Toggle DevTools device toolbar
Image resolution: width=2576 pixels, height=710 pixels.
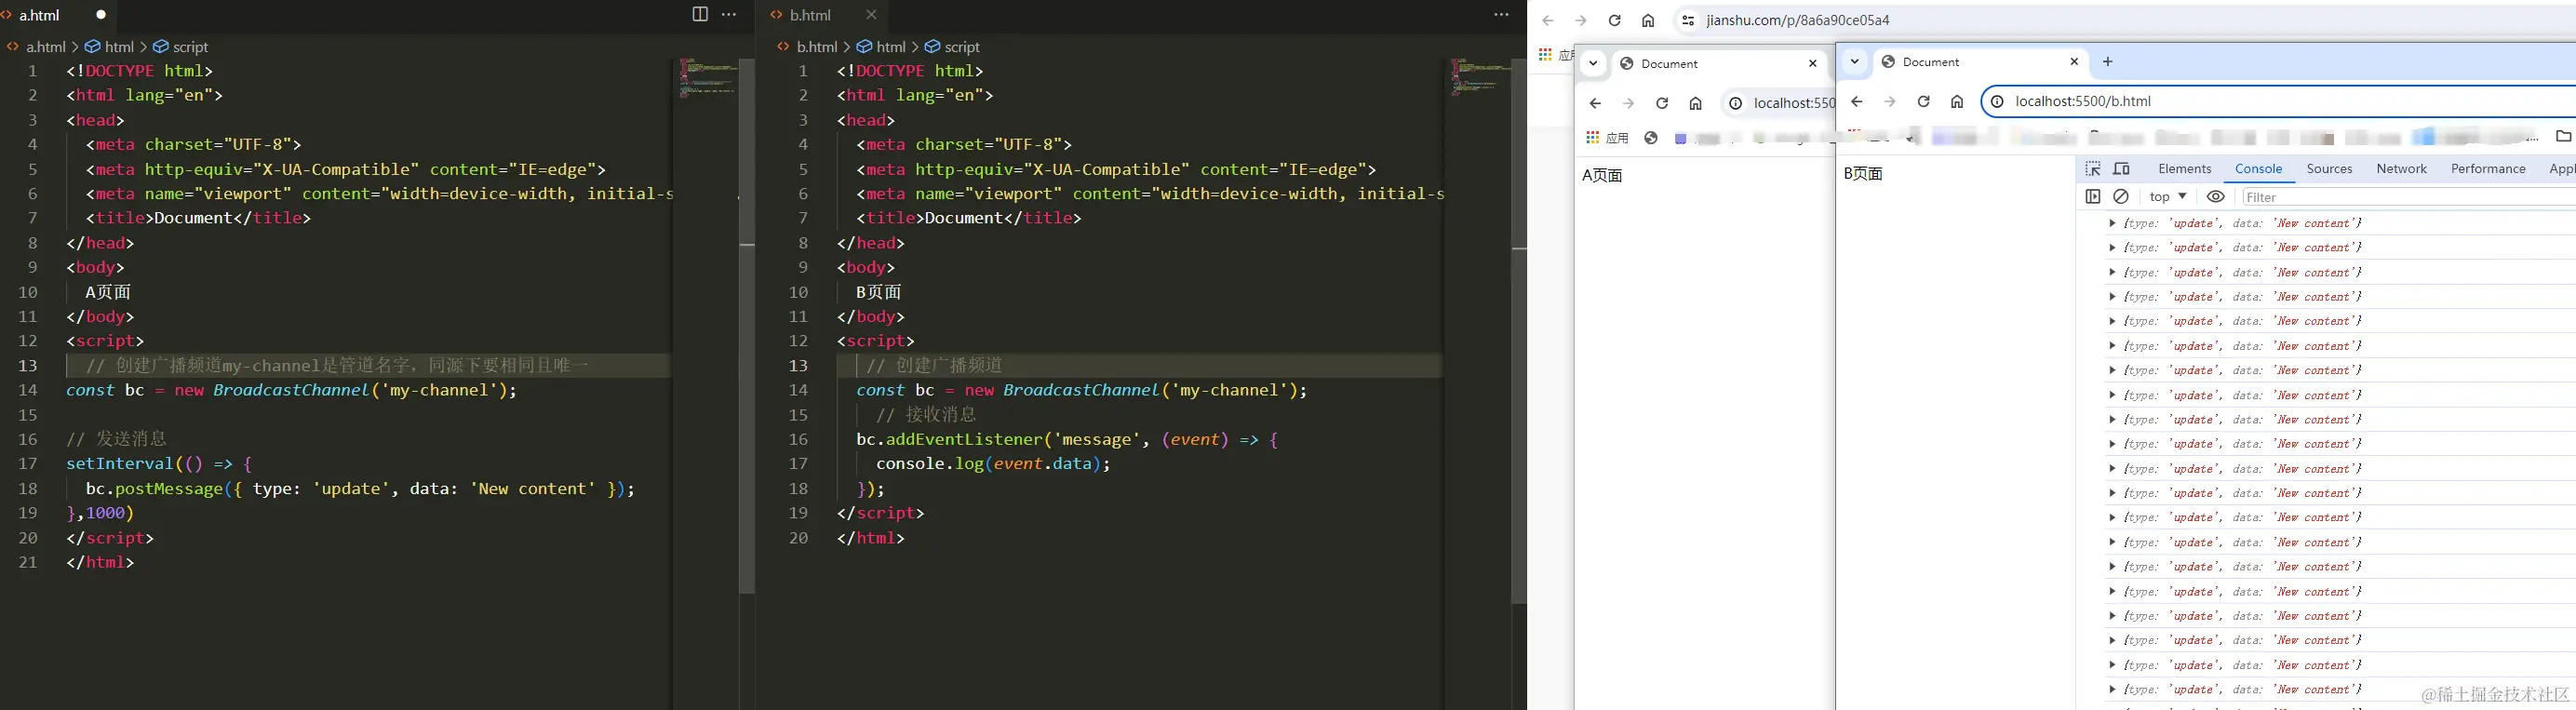(2121, 169)
